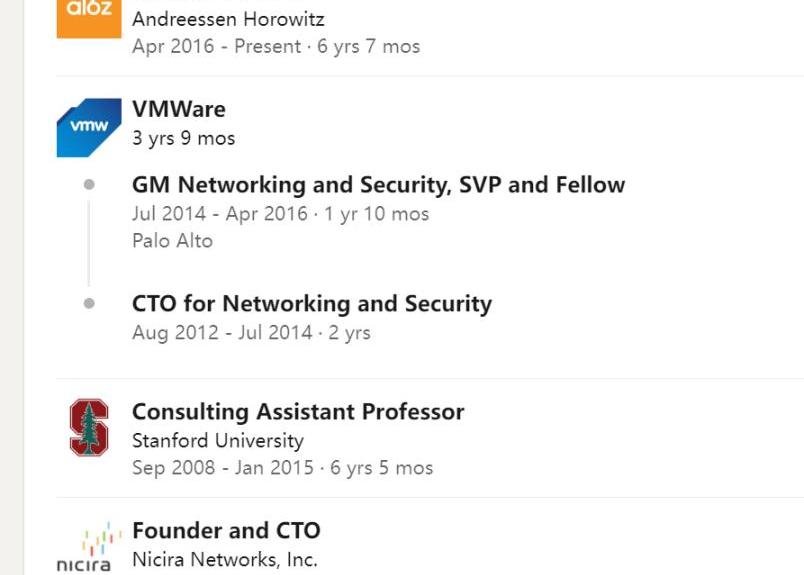Image resolution: width=804 pixels, height=575 pixels.
Task: Click the Founder and CTO title
Action: (226, 530)
